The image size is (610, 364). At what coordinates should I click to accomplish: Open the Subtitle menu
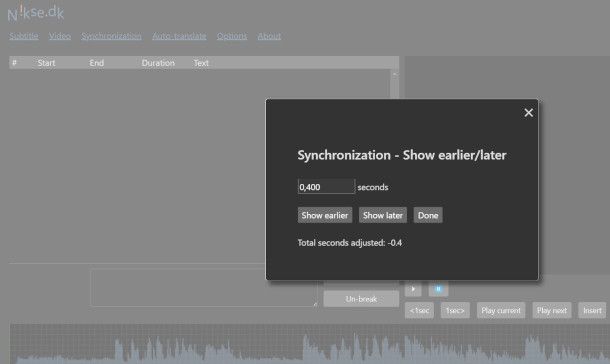coord(24,36)
